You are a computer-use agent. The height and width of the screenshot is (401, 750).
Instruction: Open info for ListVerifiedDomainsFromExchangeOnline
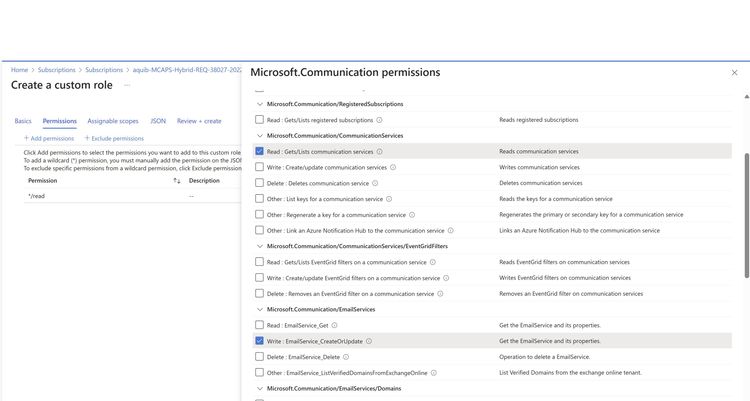(433, 373)
